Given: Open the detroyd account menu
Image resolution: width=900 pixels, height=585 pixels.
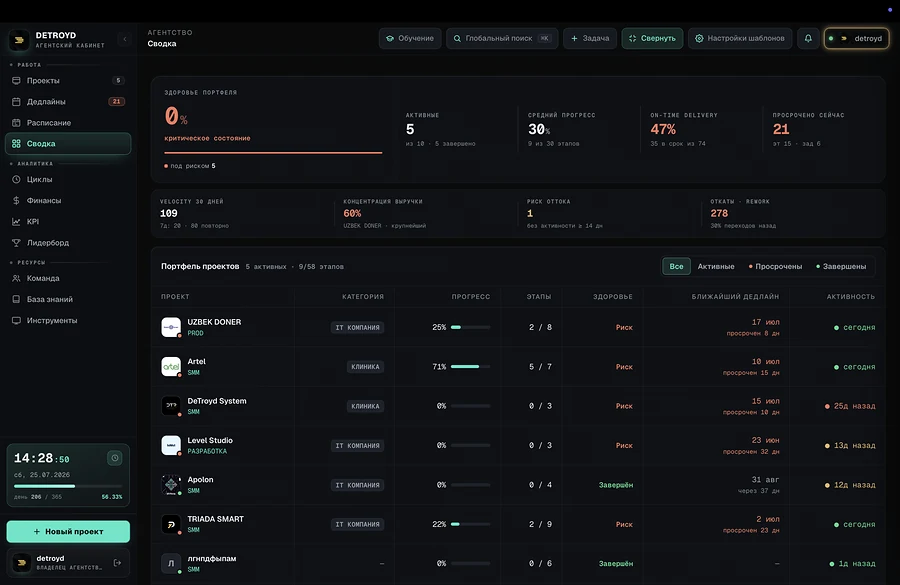Looking at the screenshot, I should point(856,38).
